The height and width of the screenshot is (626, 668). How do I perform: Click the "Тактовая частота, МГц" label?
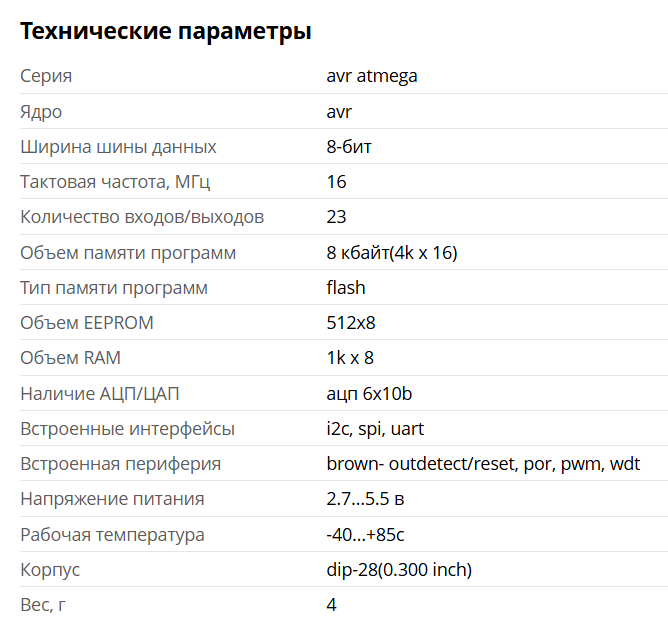click(x=115, y=182)
